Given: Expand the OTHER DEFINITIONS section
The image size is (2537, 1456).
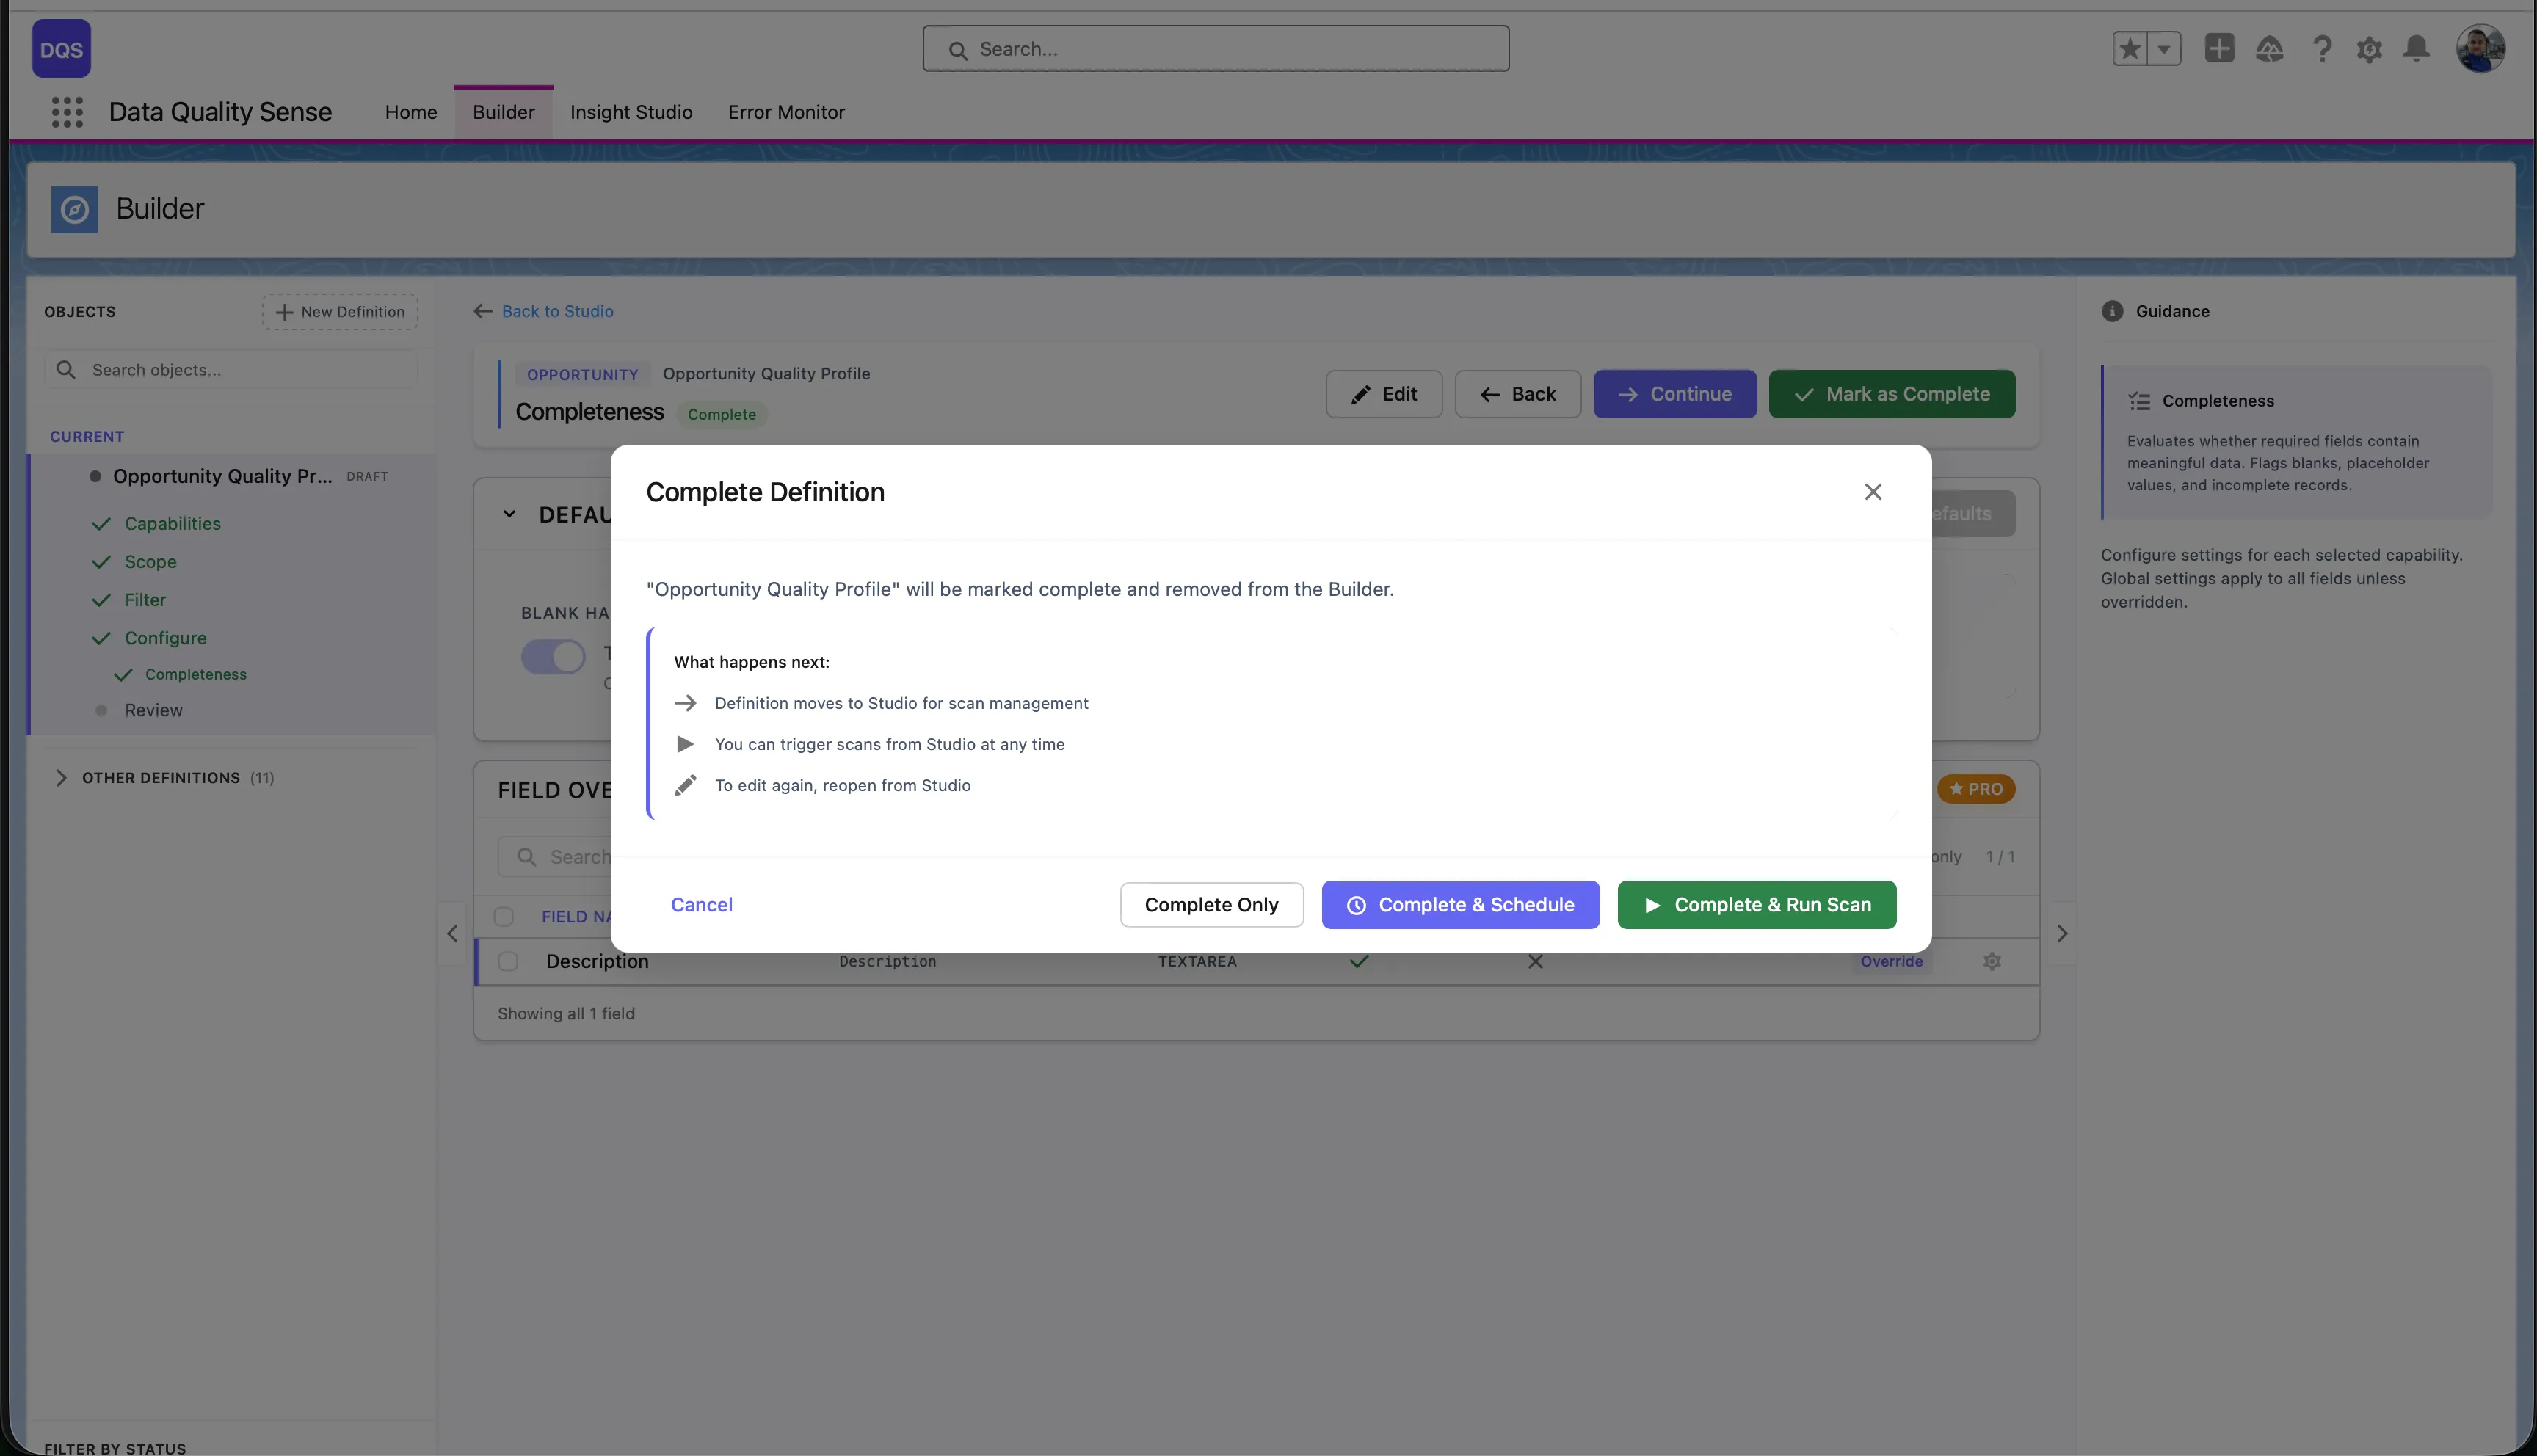Looking at the screenshot, I should coord(62,778).
